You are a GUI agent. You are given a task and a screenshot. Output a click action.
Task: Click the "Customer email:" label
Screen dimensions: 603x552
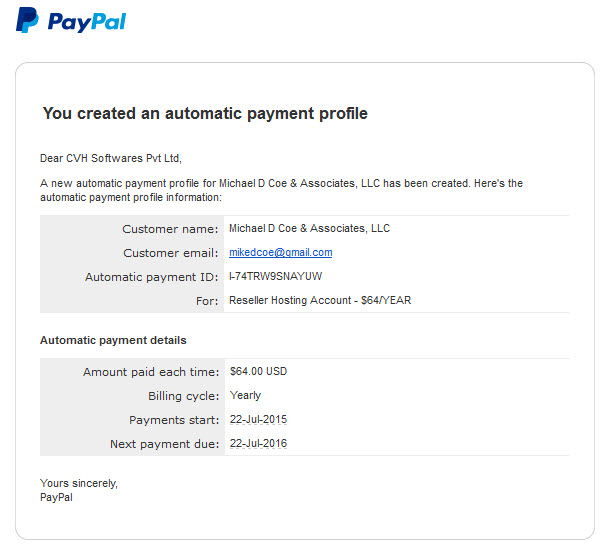[171, 253]
